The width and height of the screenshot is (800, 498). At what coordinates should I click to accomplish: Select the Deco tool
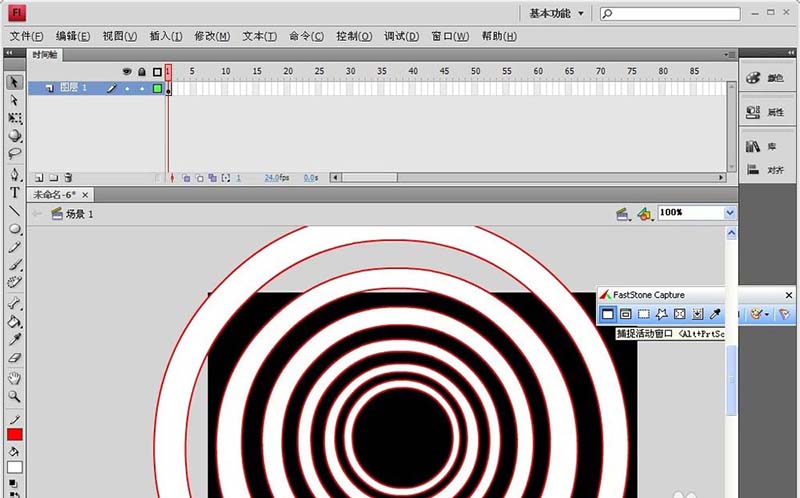(x=14, y=282)
